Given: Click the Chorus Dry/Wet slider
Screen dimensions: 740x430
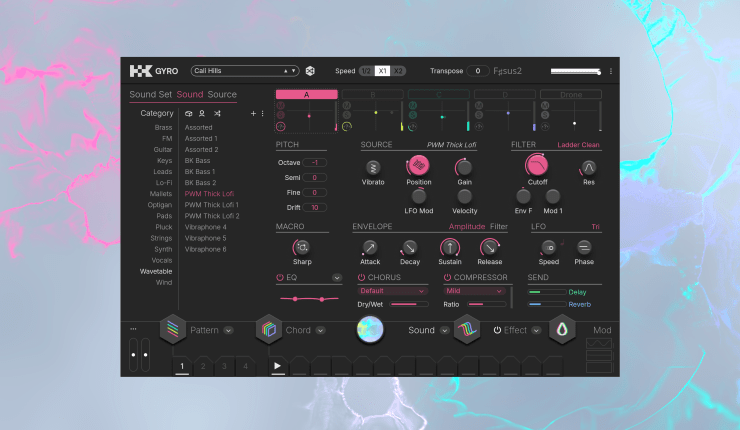Looking at the screenshot, I should pos(409,304).
